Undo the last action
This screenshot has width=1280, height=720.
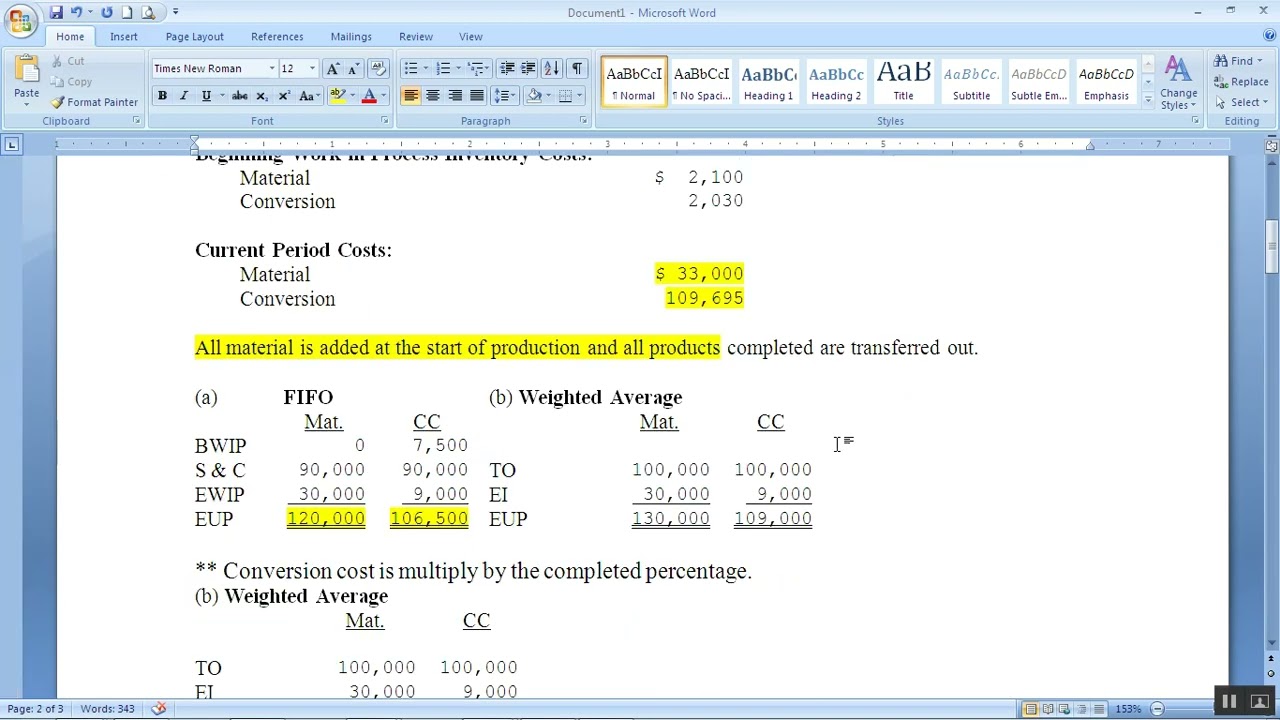point(77,12)
